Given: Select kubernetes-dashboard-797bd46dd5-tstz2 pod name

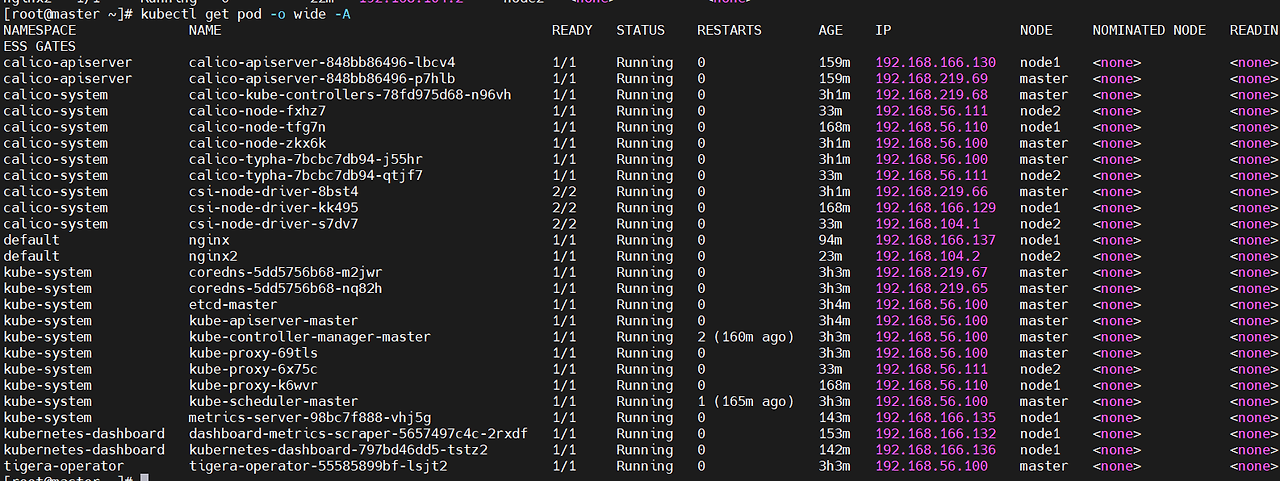Looking at the screenshot, I should pos(338,450).
